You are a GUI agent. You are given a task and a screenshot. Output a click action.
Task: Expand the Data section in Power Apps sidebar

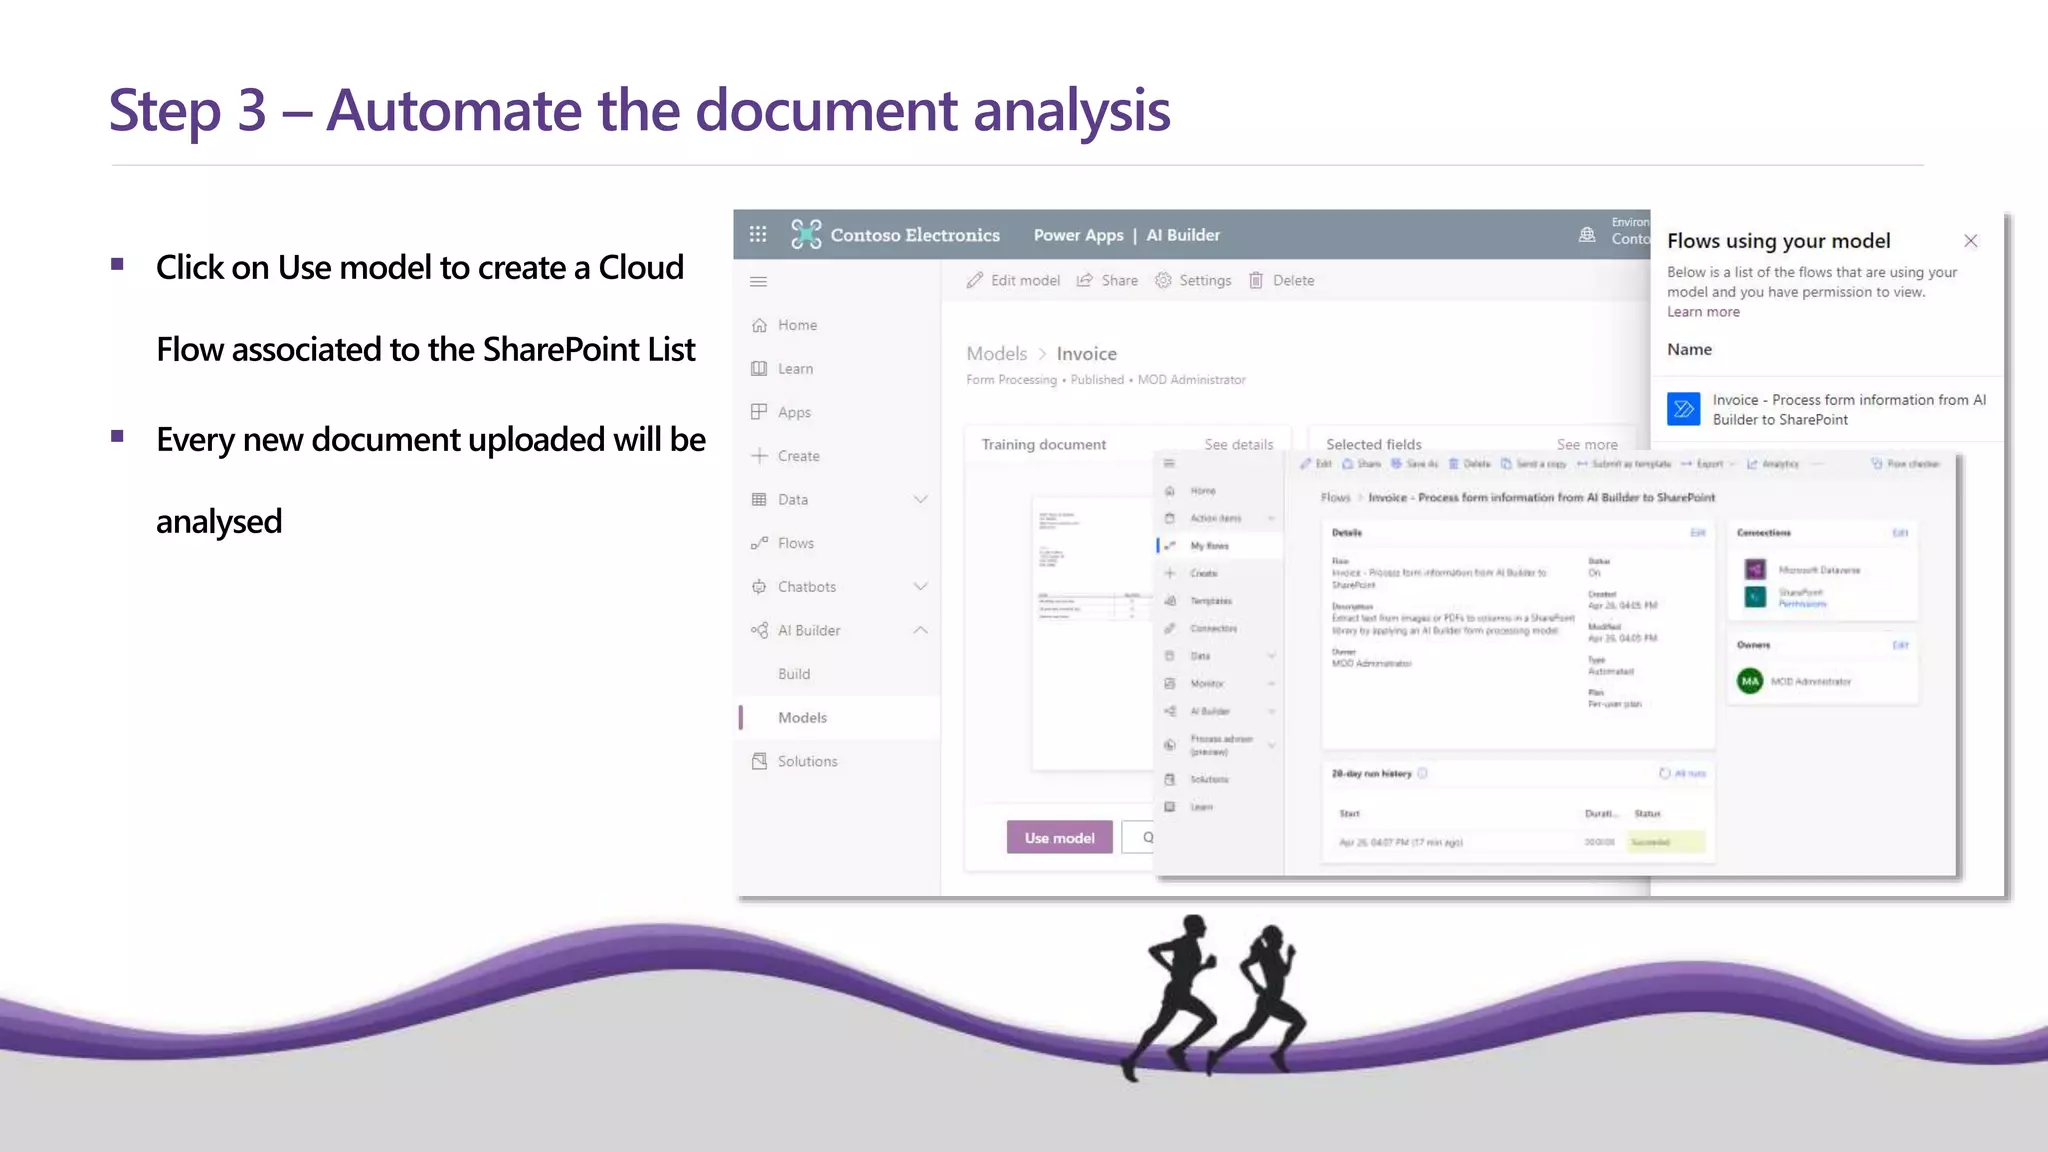point(921,500)
